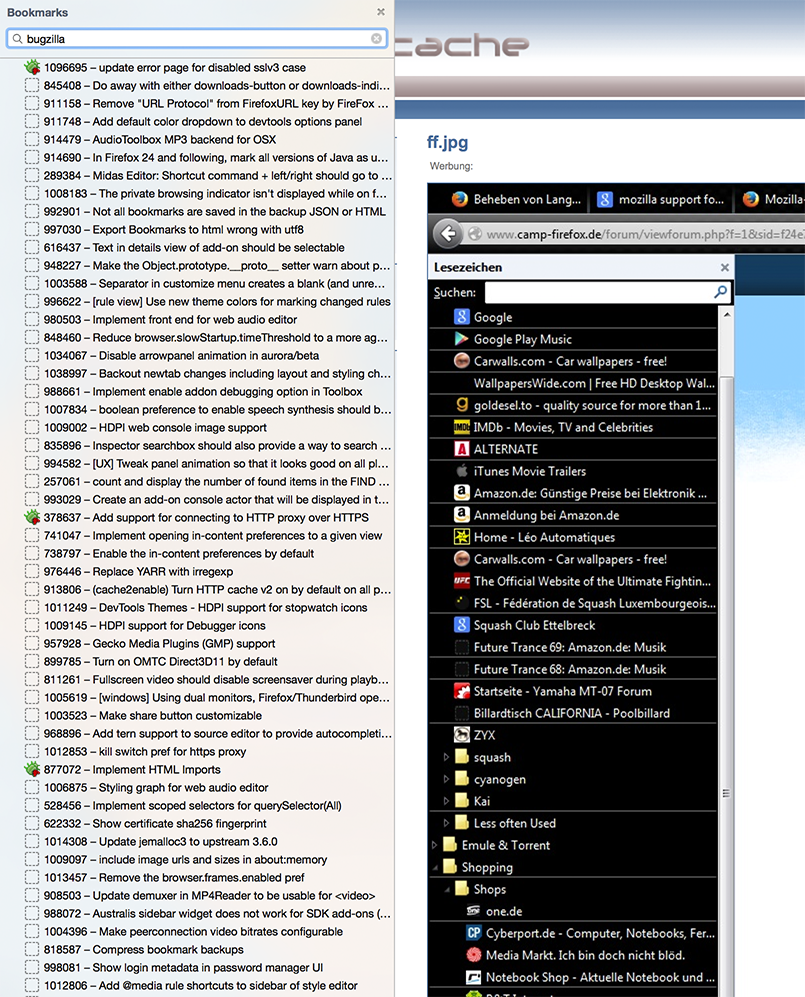The height and width of the screenshot is (997, 805).
Task: Click the Cyberport.de CP favicon
Action: pyautogui.click(x=474, y=933)
